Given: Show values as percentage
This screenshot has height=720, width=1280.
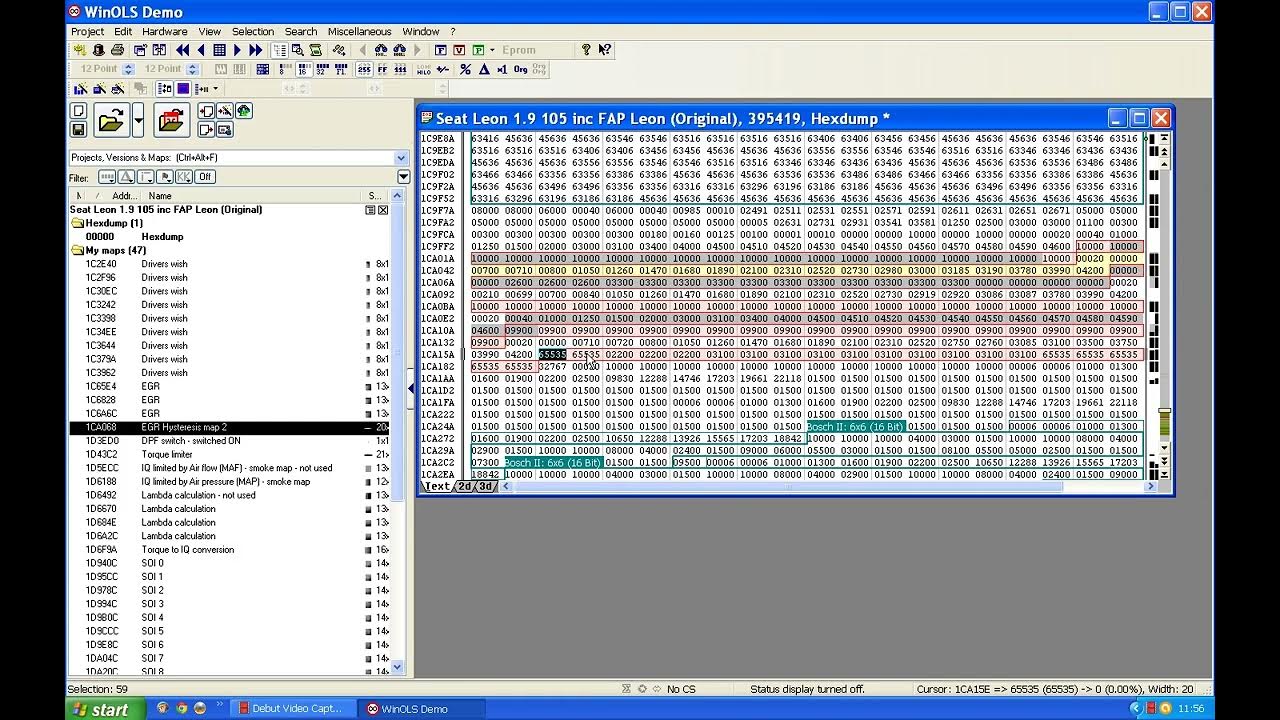Looking at the screenshot, I should pos(465,69).
